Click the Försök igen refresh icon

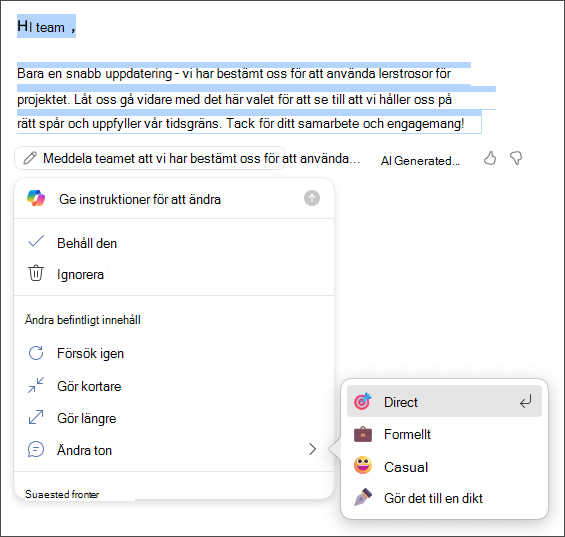[x=36, y=353]
